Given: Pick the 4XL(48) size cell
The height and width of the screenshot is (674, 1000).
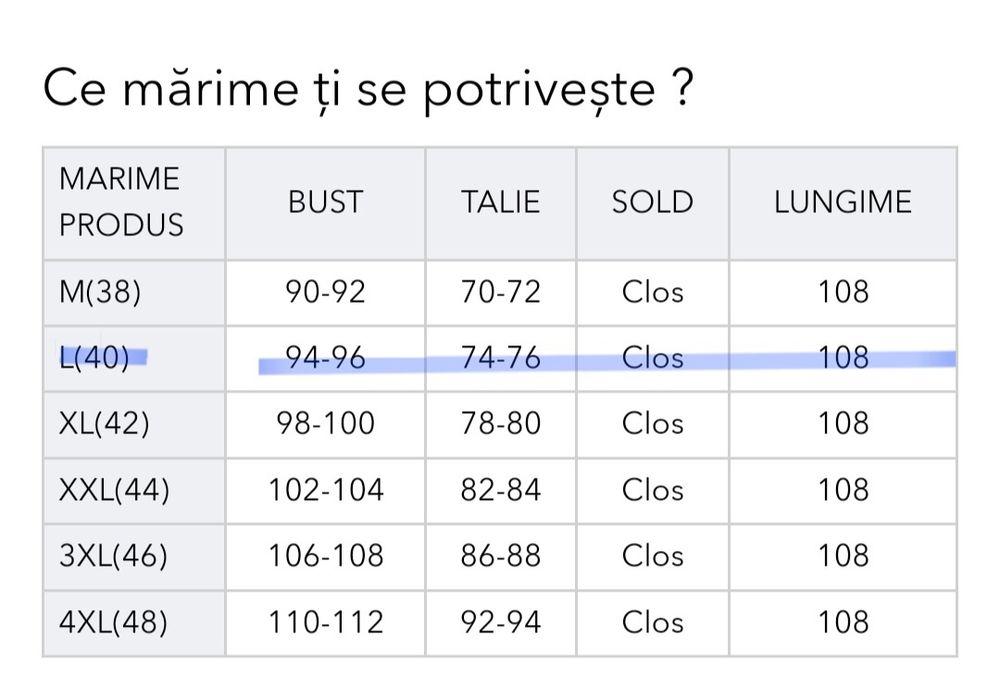Looking at the screenshot, I should click(113, 622).
